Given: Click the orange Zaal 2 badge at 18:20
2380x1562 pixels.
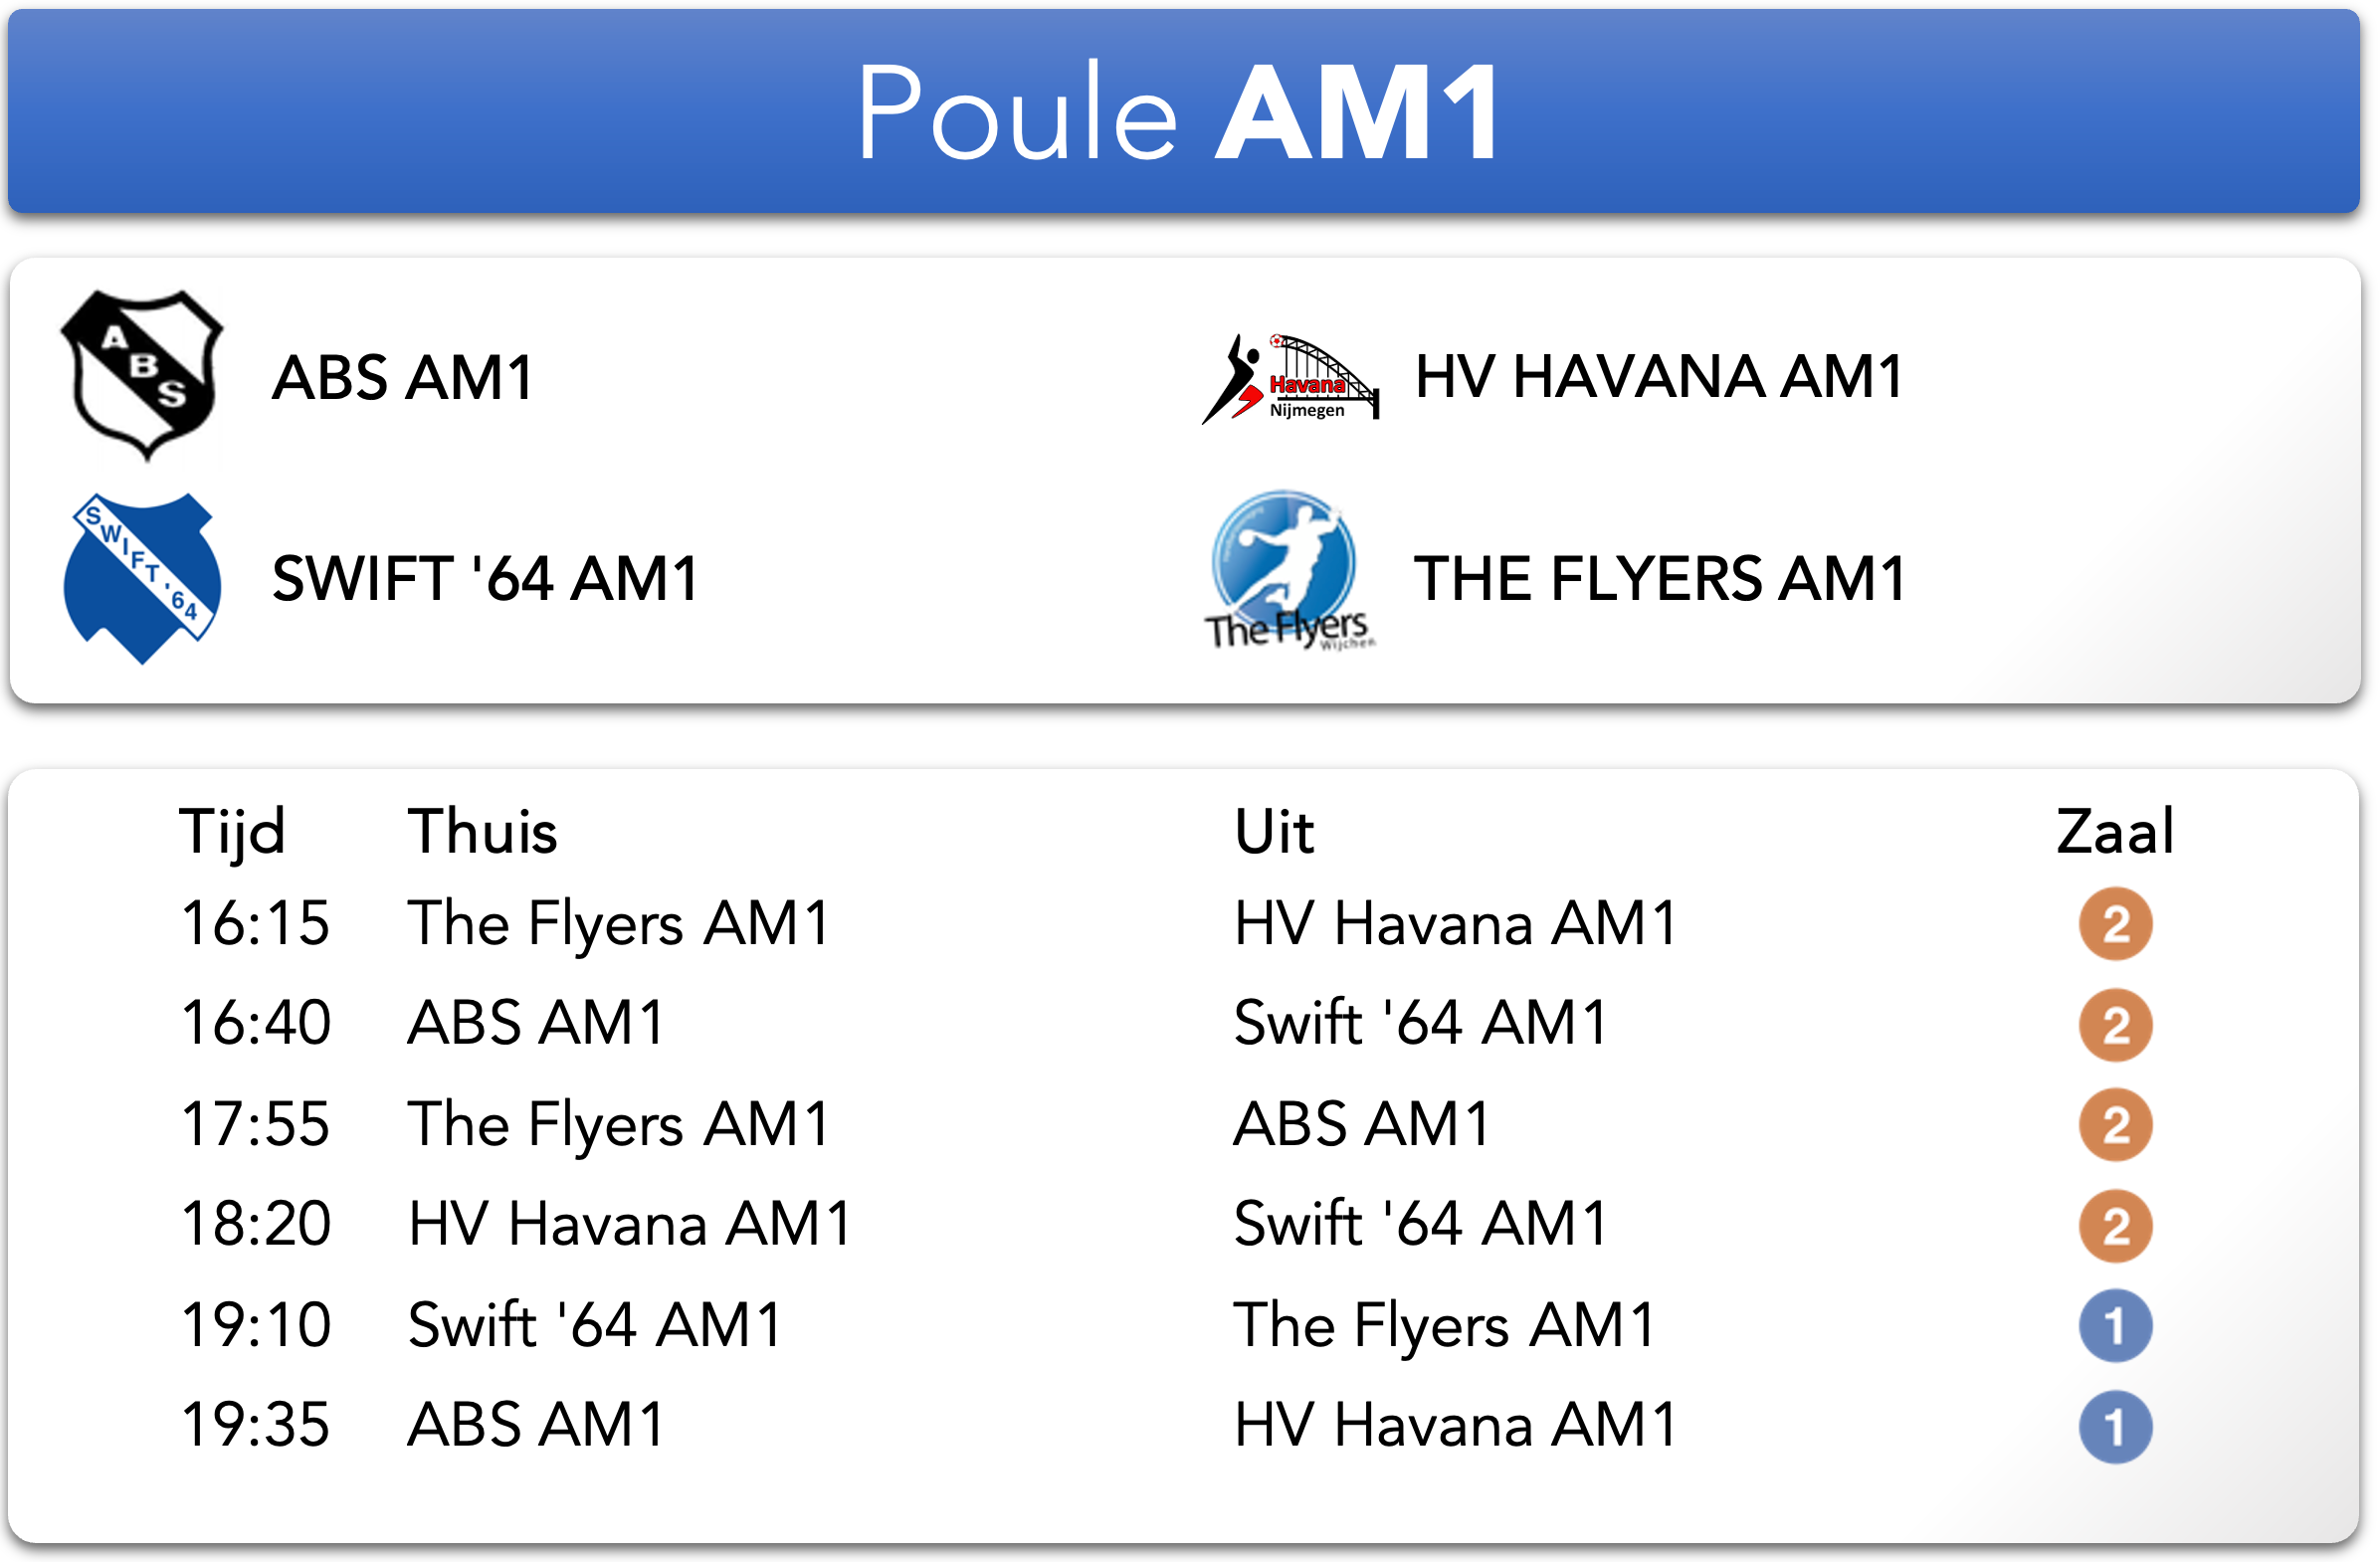Looking at the screenshot, I should (x=2115, y=1225).
